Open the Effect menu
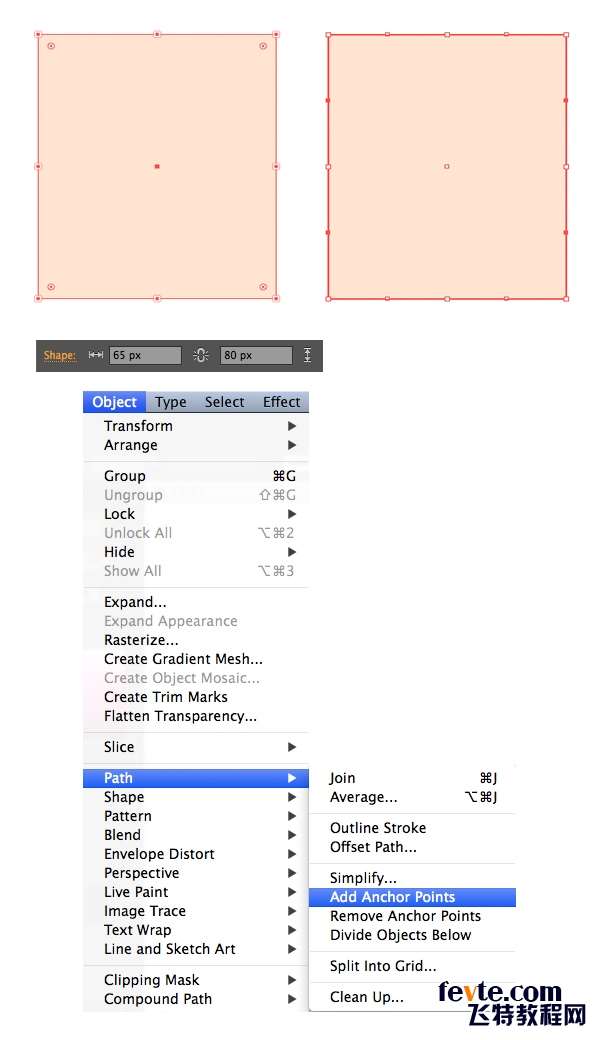 point(281,402)
